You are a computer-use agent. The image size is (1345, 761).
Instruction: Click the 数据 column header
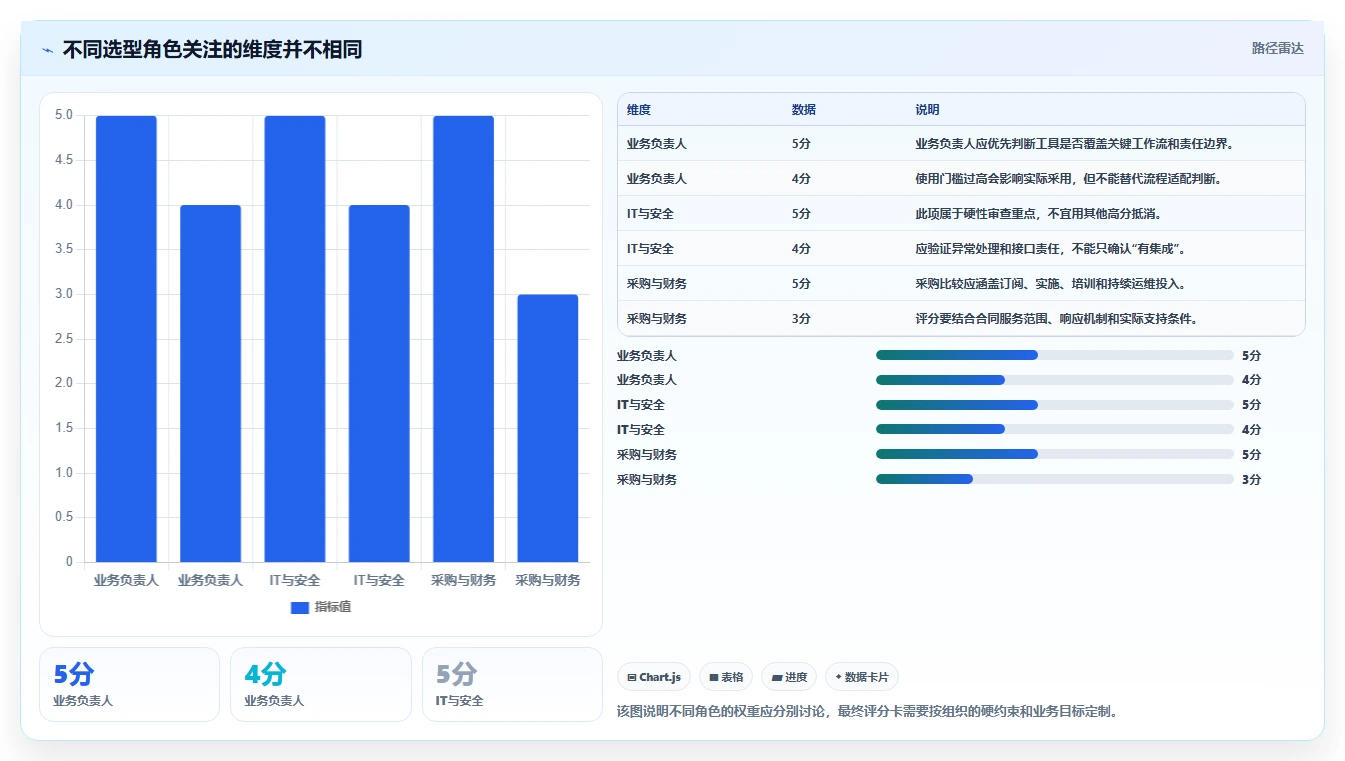point(804,110)
